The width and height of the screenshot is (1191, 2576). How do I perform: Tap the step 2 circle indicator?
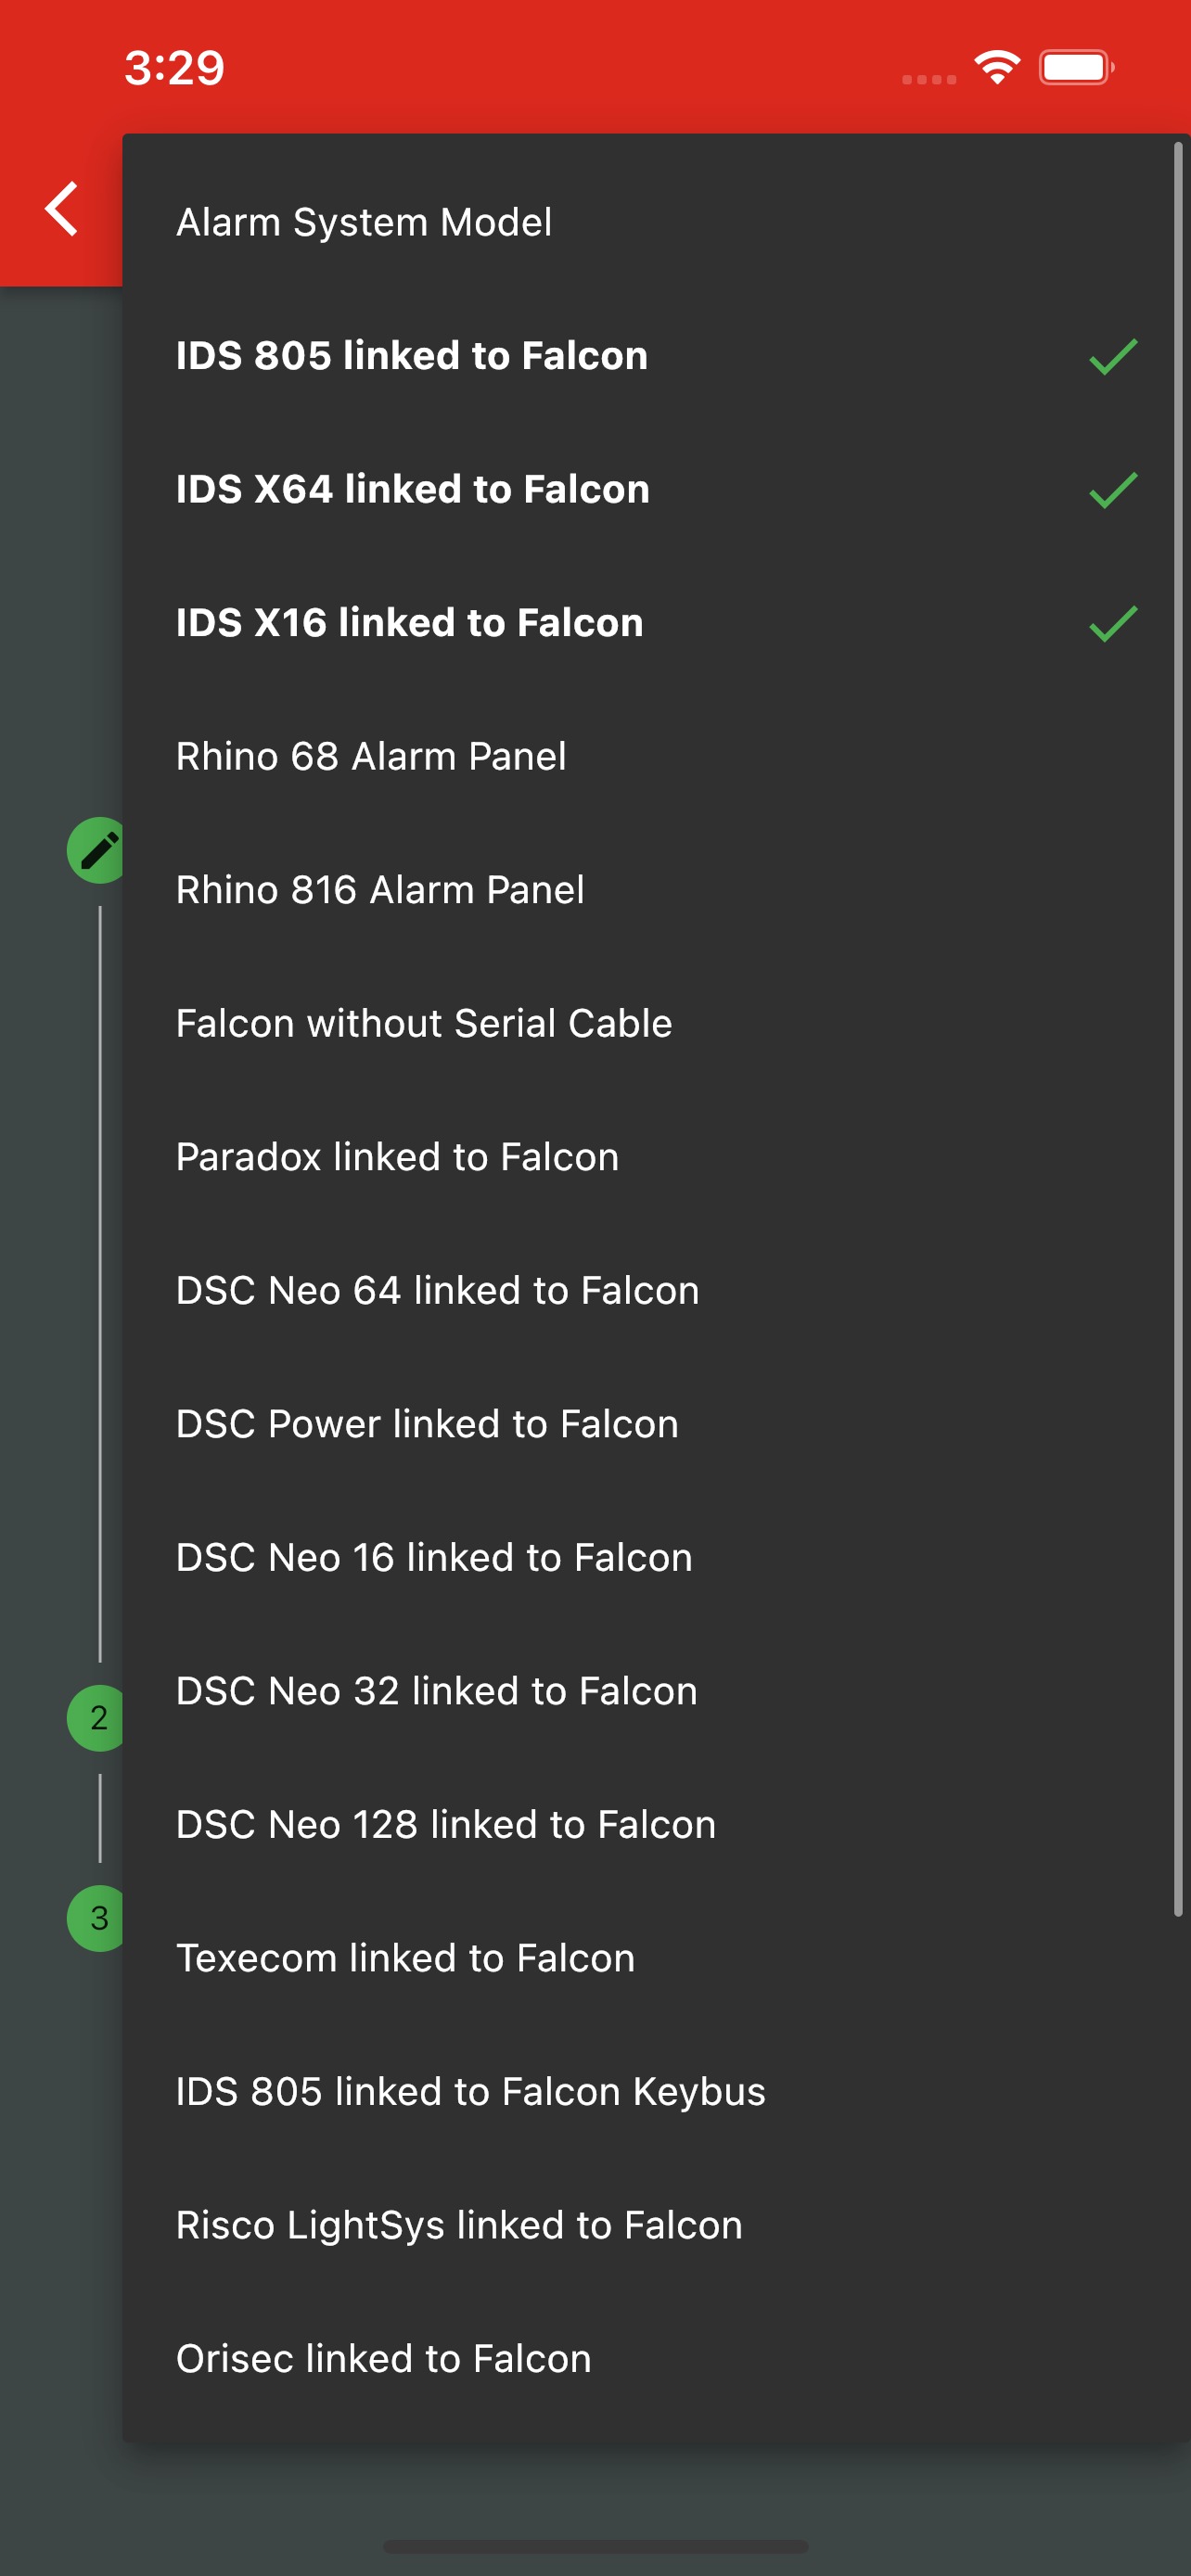tap(96, 1717)
